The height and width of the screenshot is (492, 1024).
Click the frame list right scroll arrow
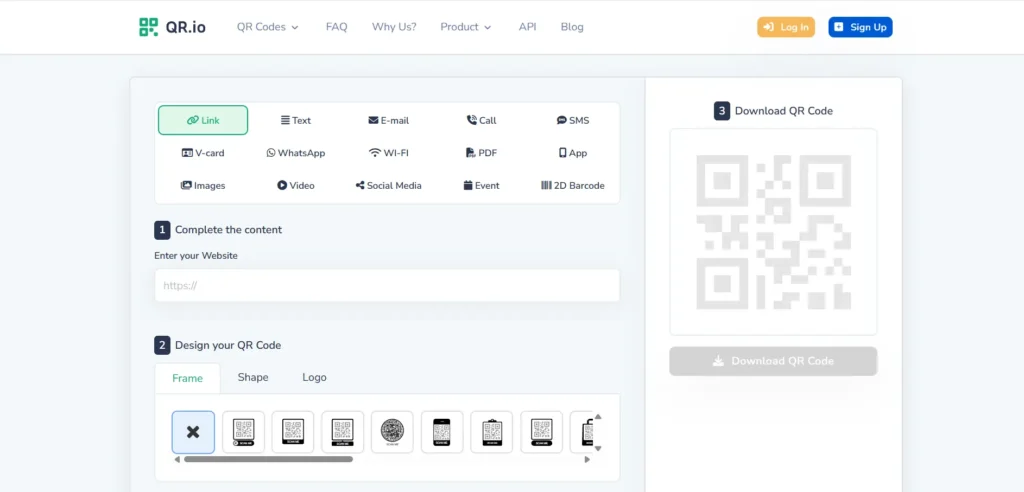587,459
